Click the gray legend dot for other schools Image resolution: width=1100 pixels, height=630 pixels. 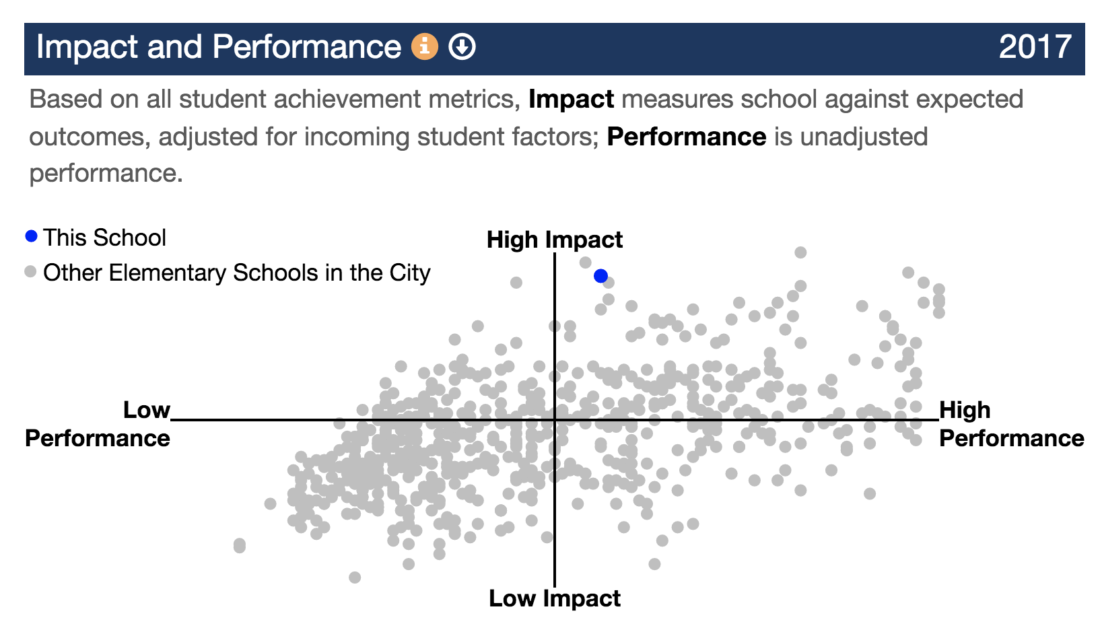31,272
